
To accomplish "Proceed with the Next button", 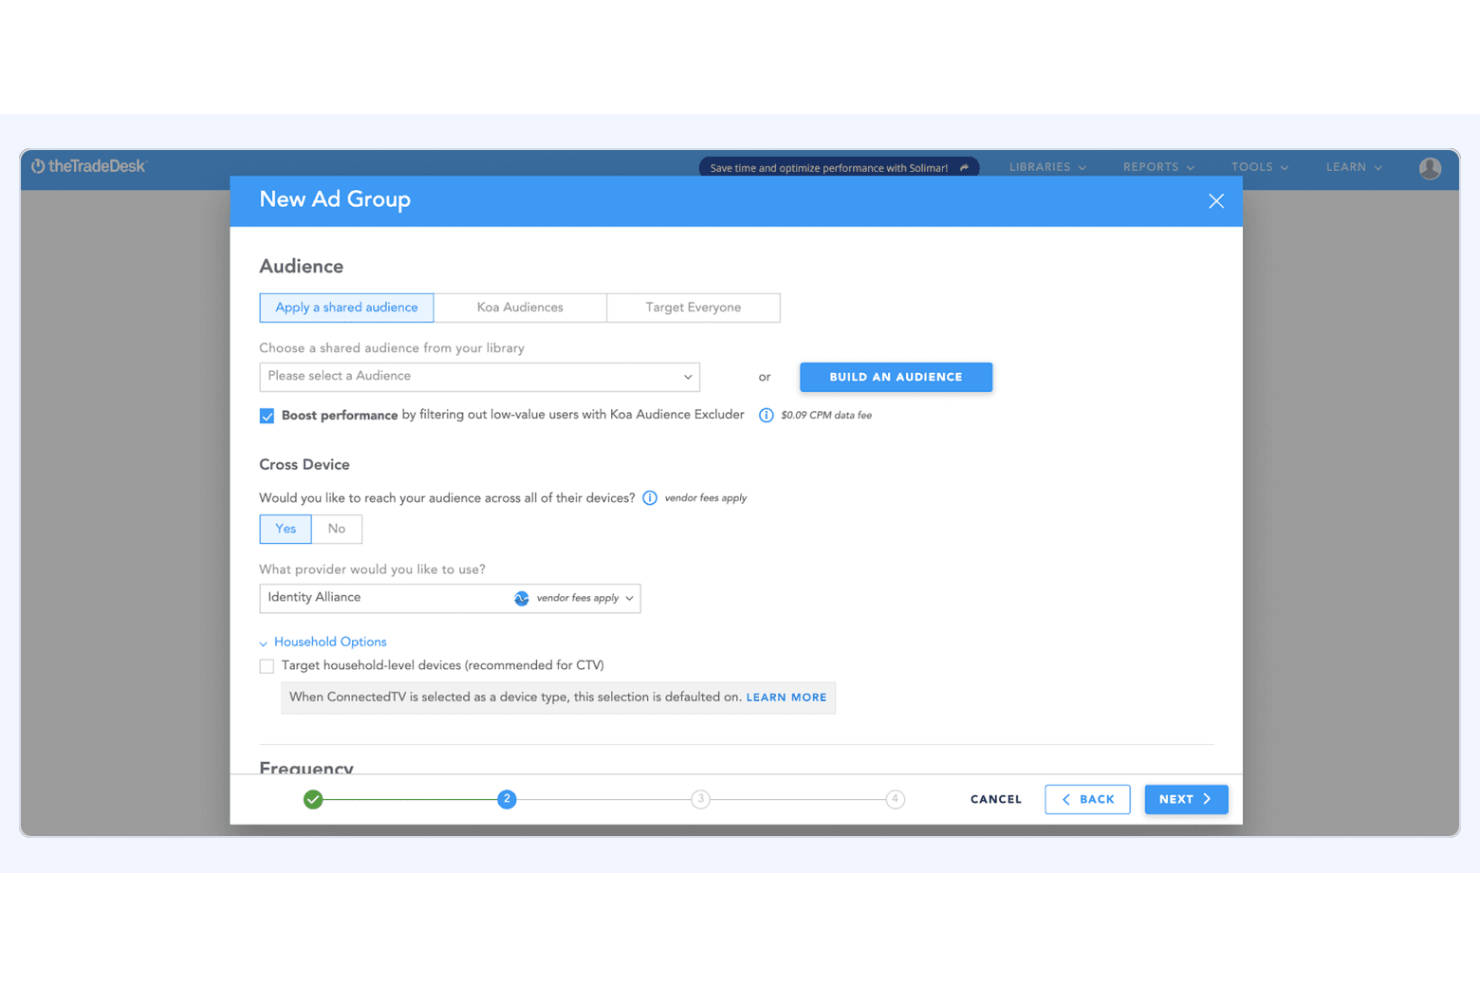I will click(1186, 799).
